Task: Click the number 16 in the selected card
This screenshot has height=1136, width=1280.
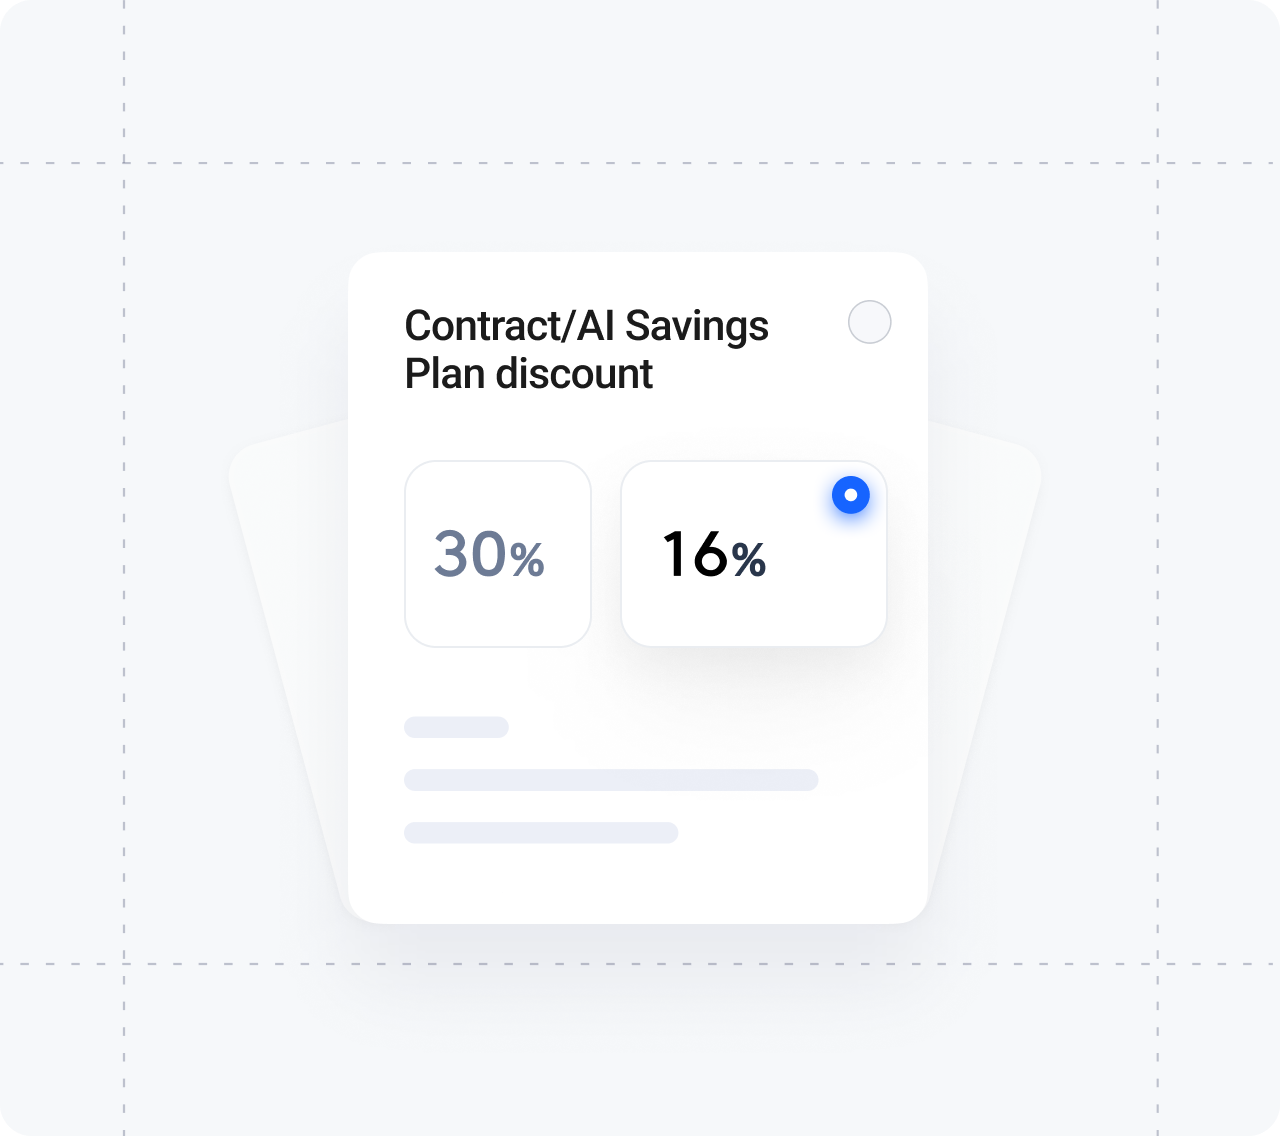Action: pos(694,554)
